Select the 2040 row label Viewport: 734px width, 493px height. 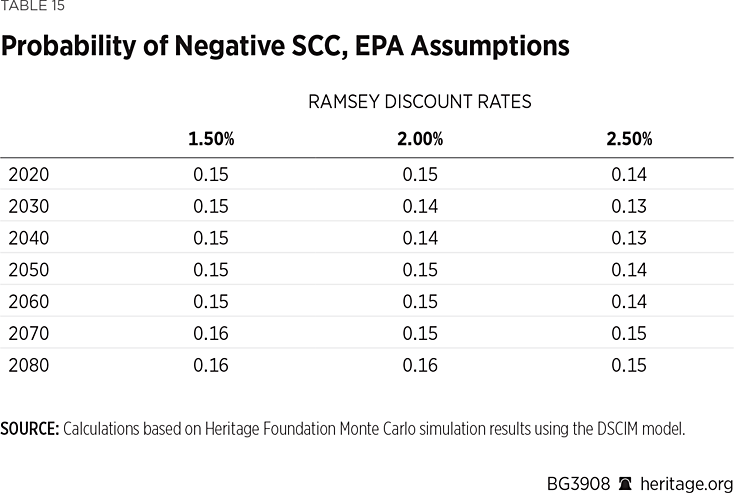(x=28, y=238)
